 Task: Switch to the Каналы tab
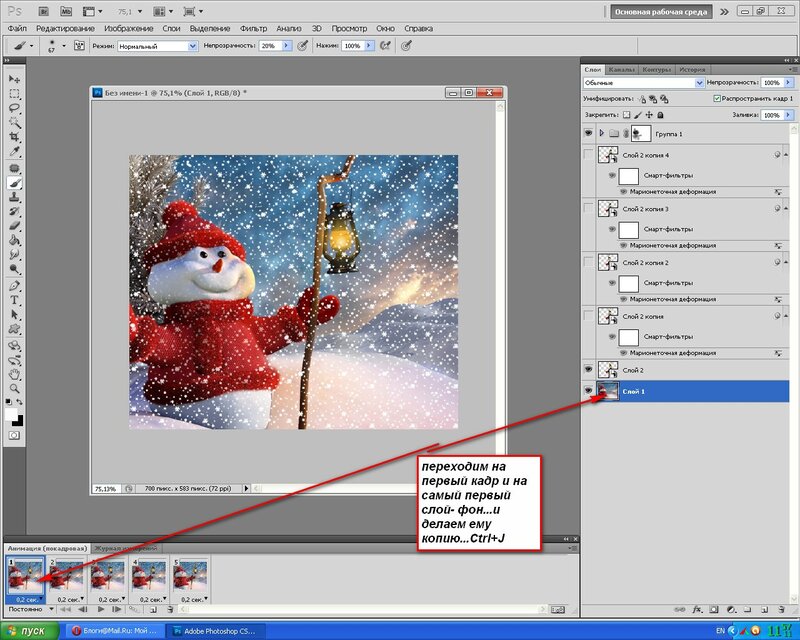click(622, 69)
